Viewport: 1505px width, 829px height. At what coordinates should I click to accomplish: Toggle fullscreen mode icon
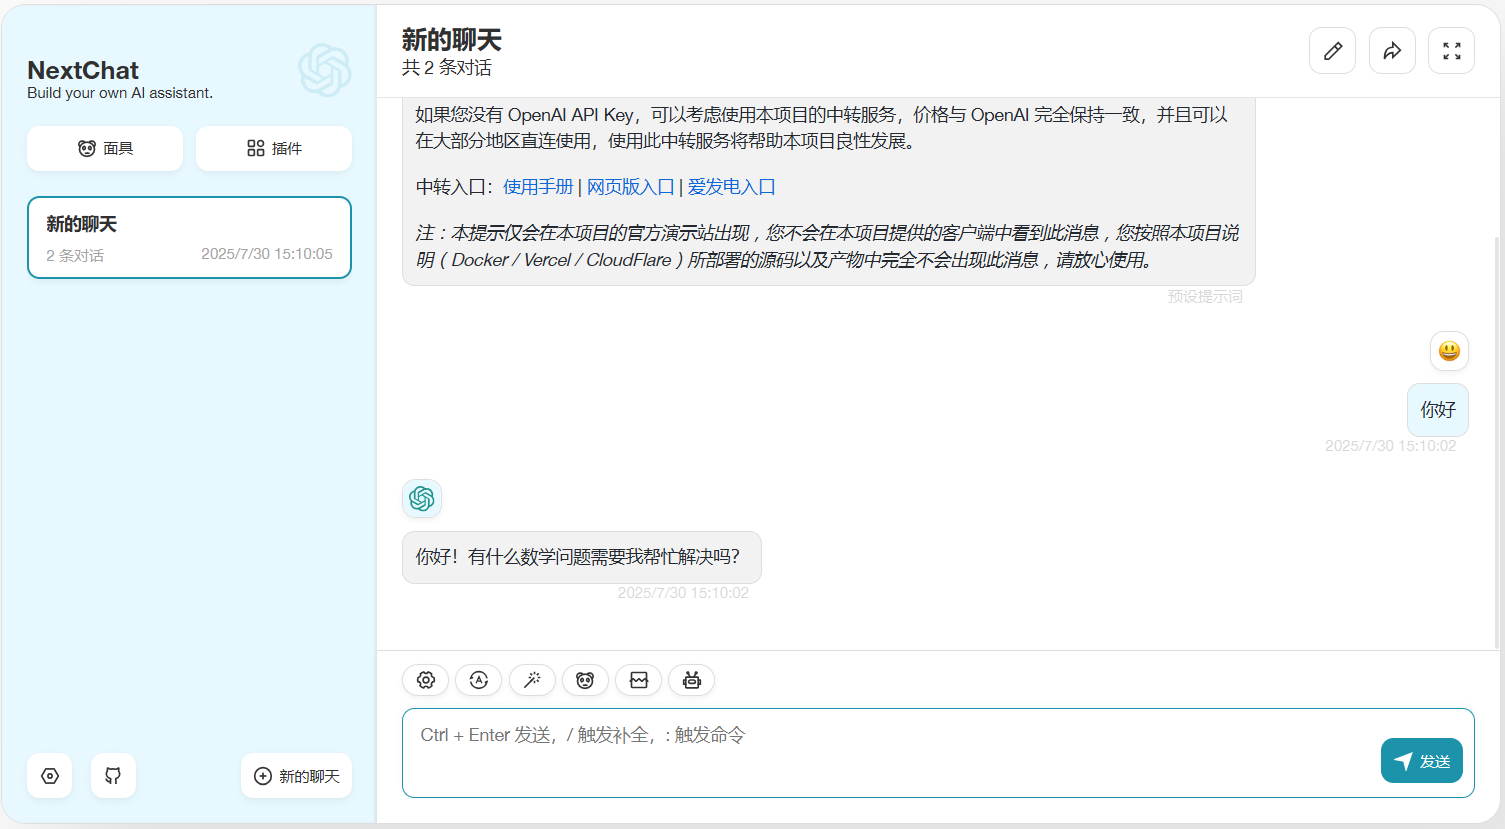coord(1451,51)
